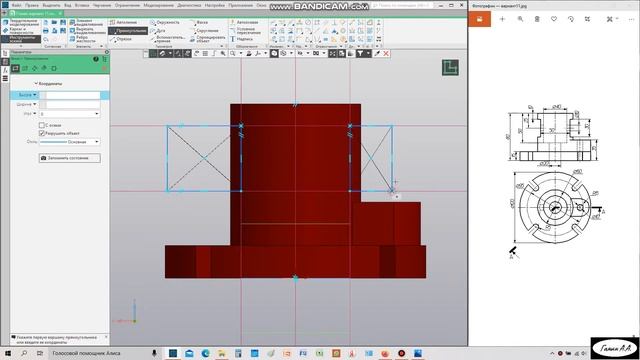Click Edge browser icon in taskbar
Screen dimensions: 640x360
[x=205, y=353]
